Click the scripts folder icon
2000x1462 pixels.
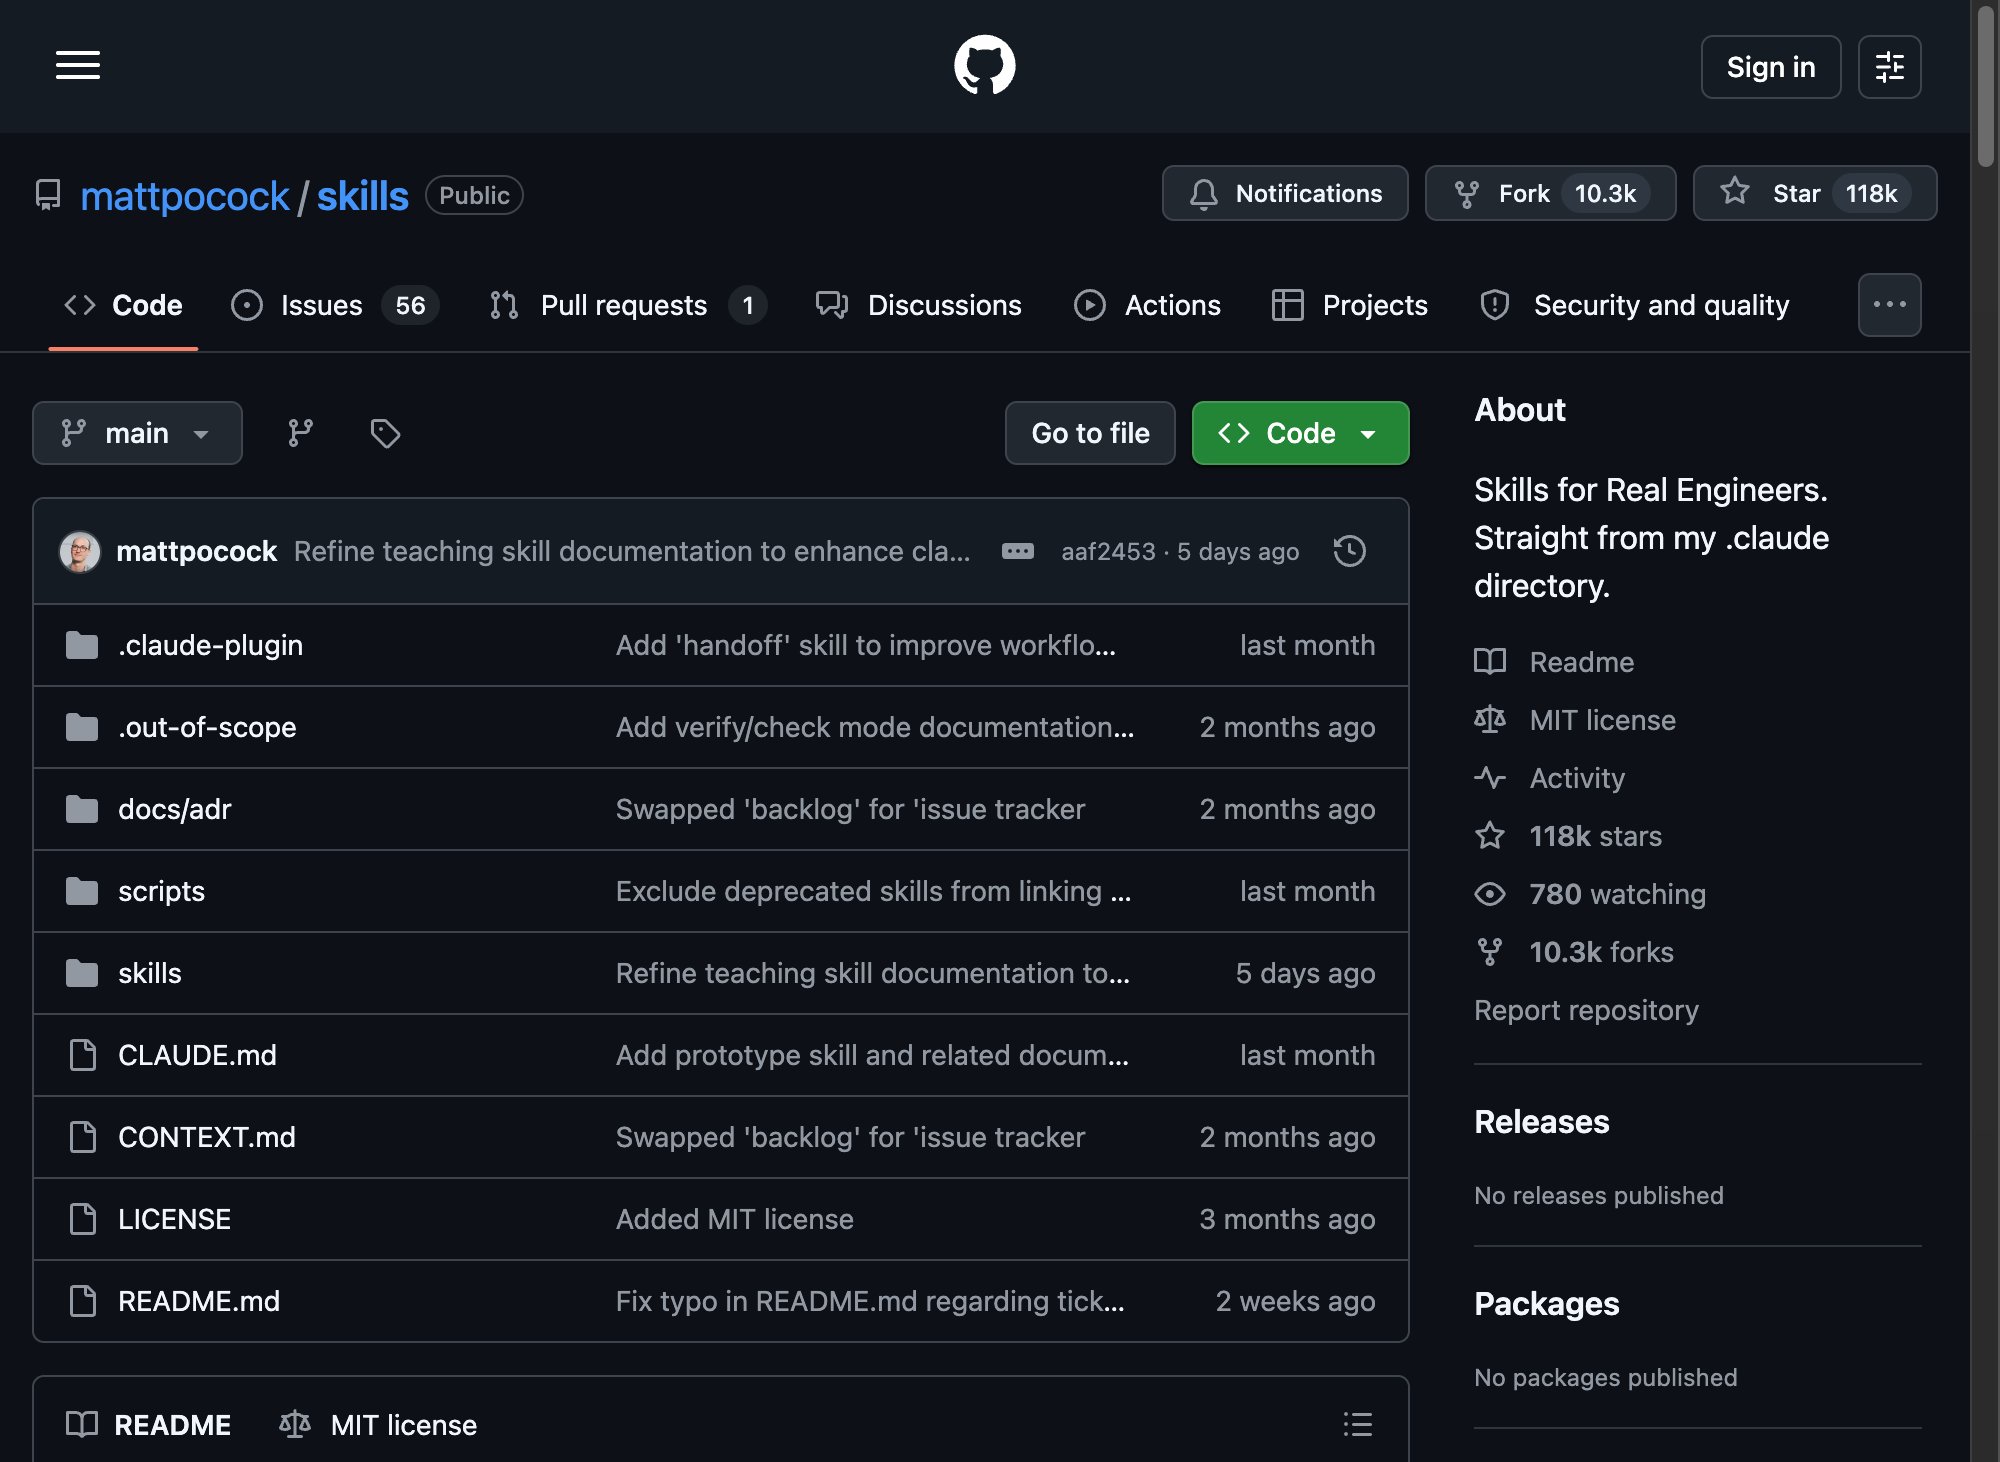click(82, 891)
